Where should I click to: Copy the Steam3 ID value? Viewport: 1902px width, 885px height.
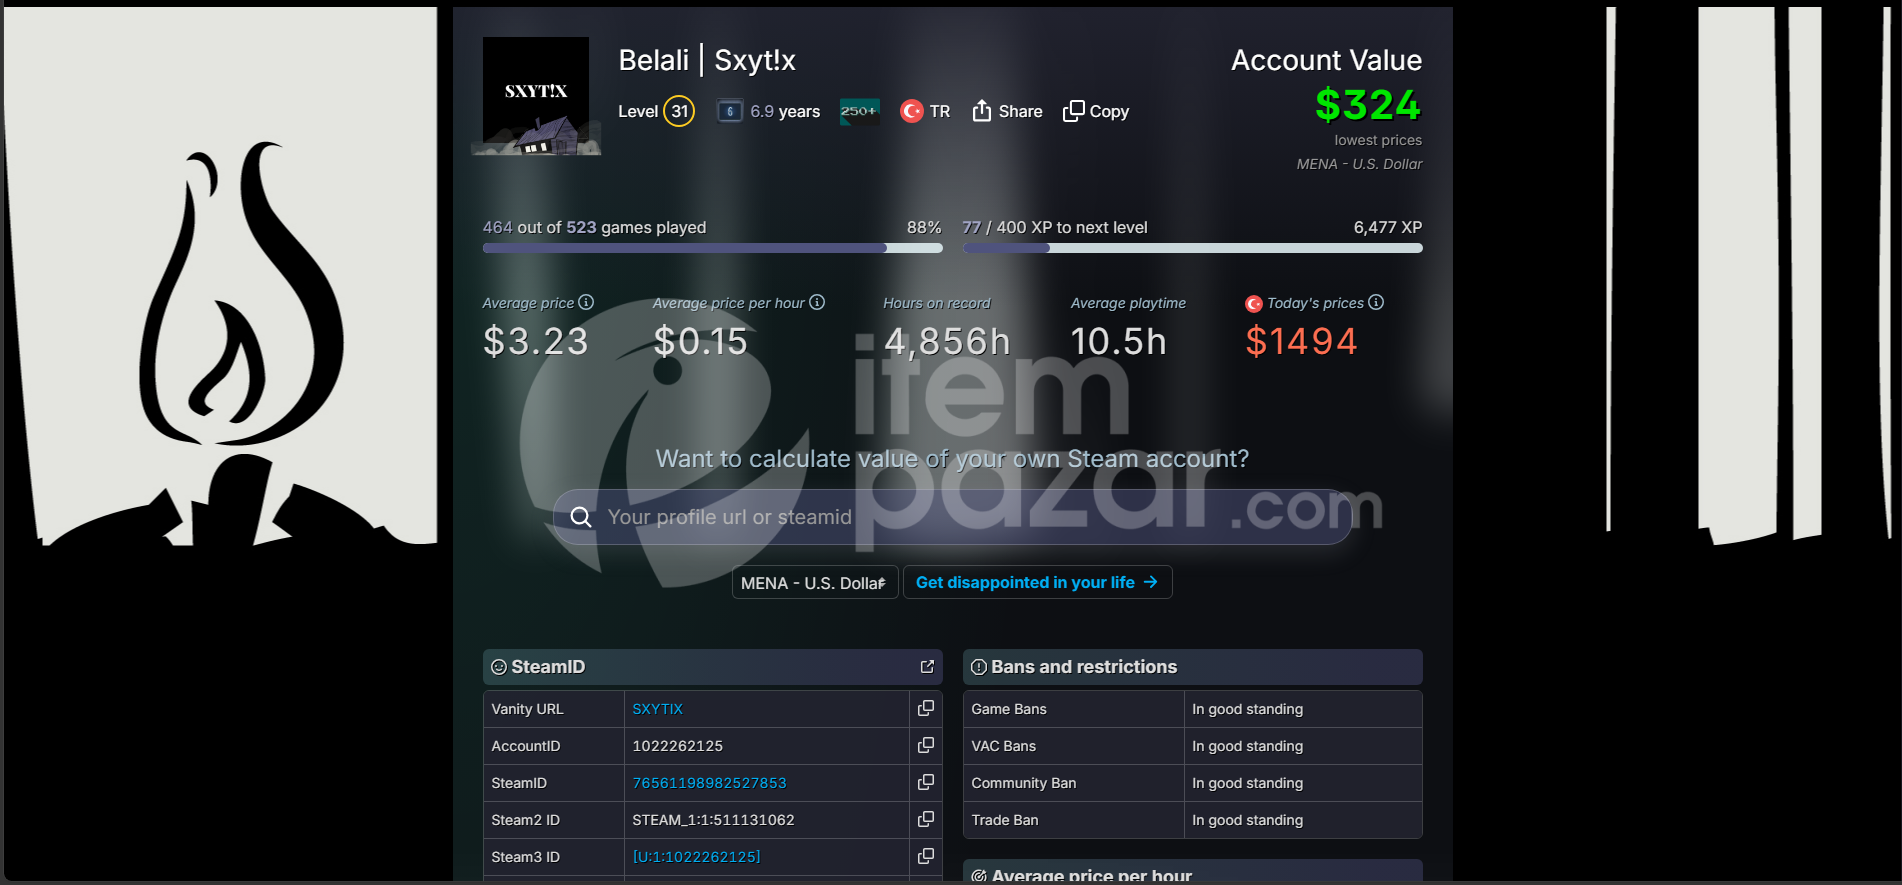926,856
